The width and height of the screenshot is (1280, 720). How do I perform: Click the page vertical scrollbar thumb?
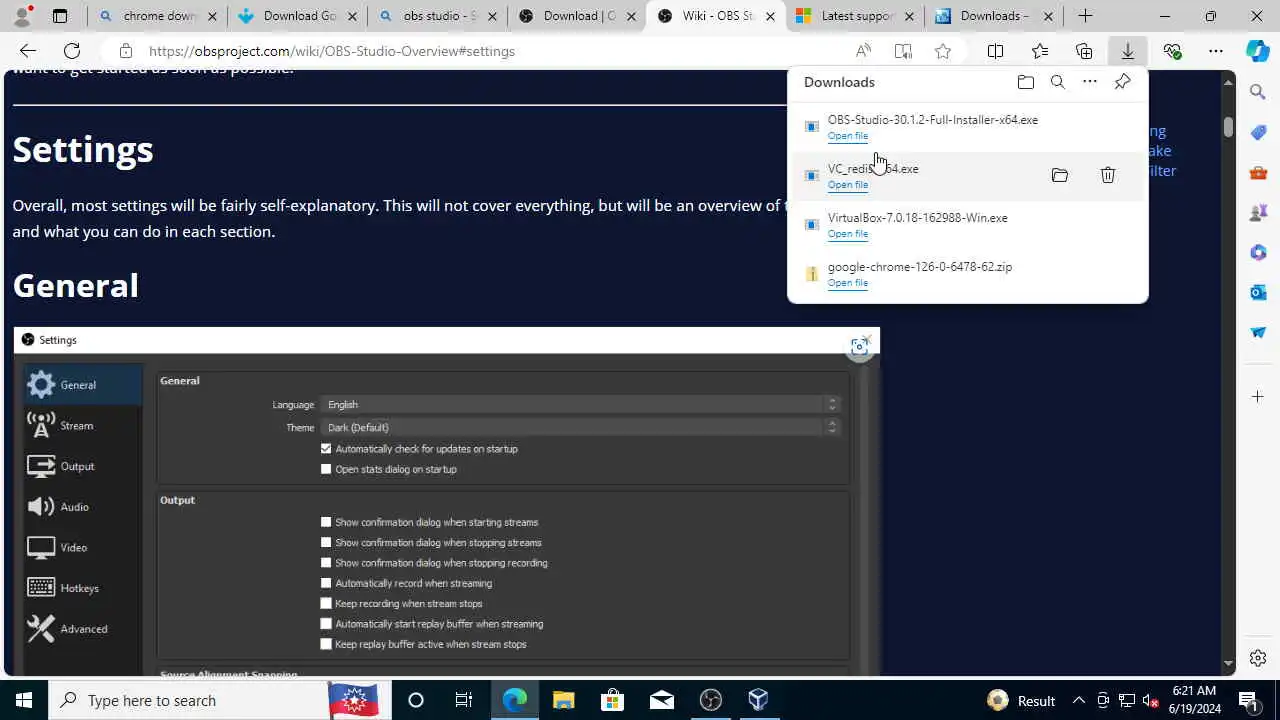click(1228, 127)
